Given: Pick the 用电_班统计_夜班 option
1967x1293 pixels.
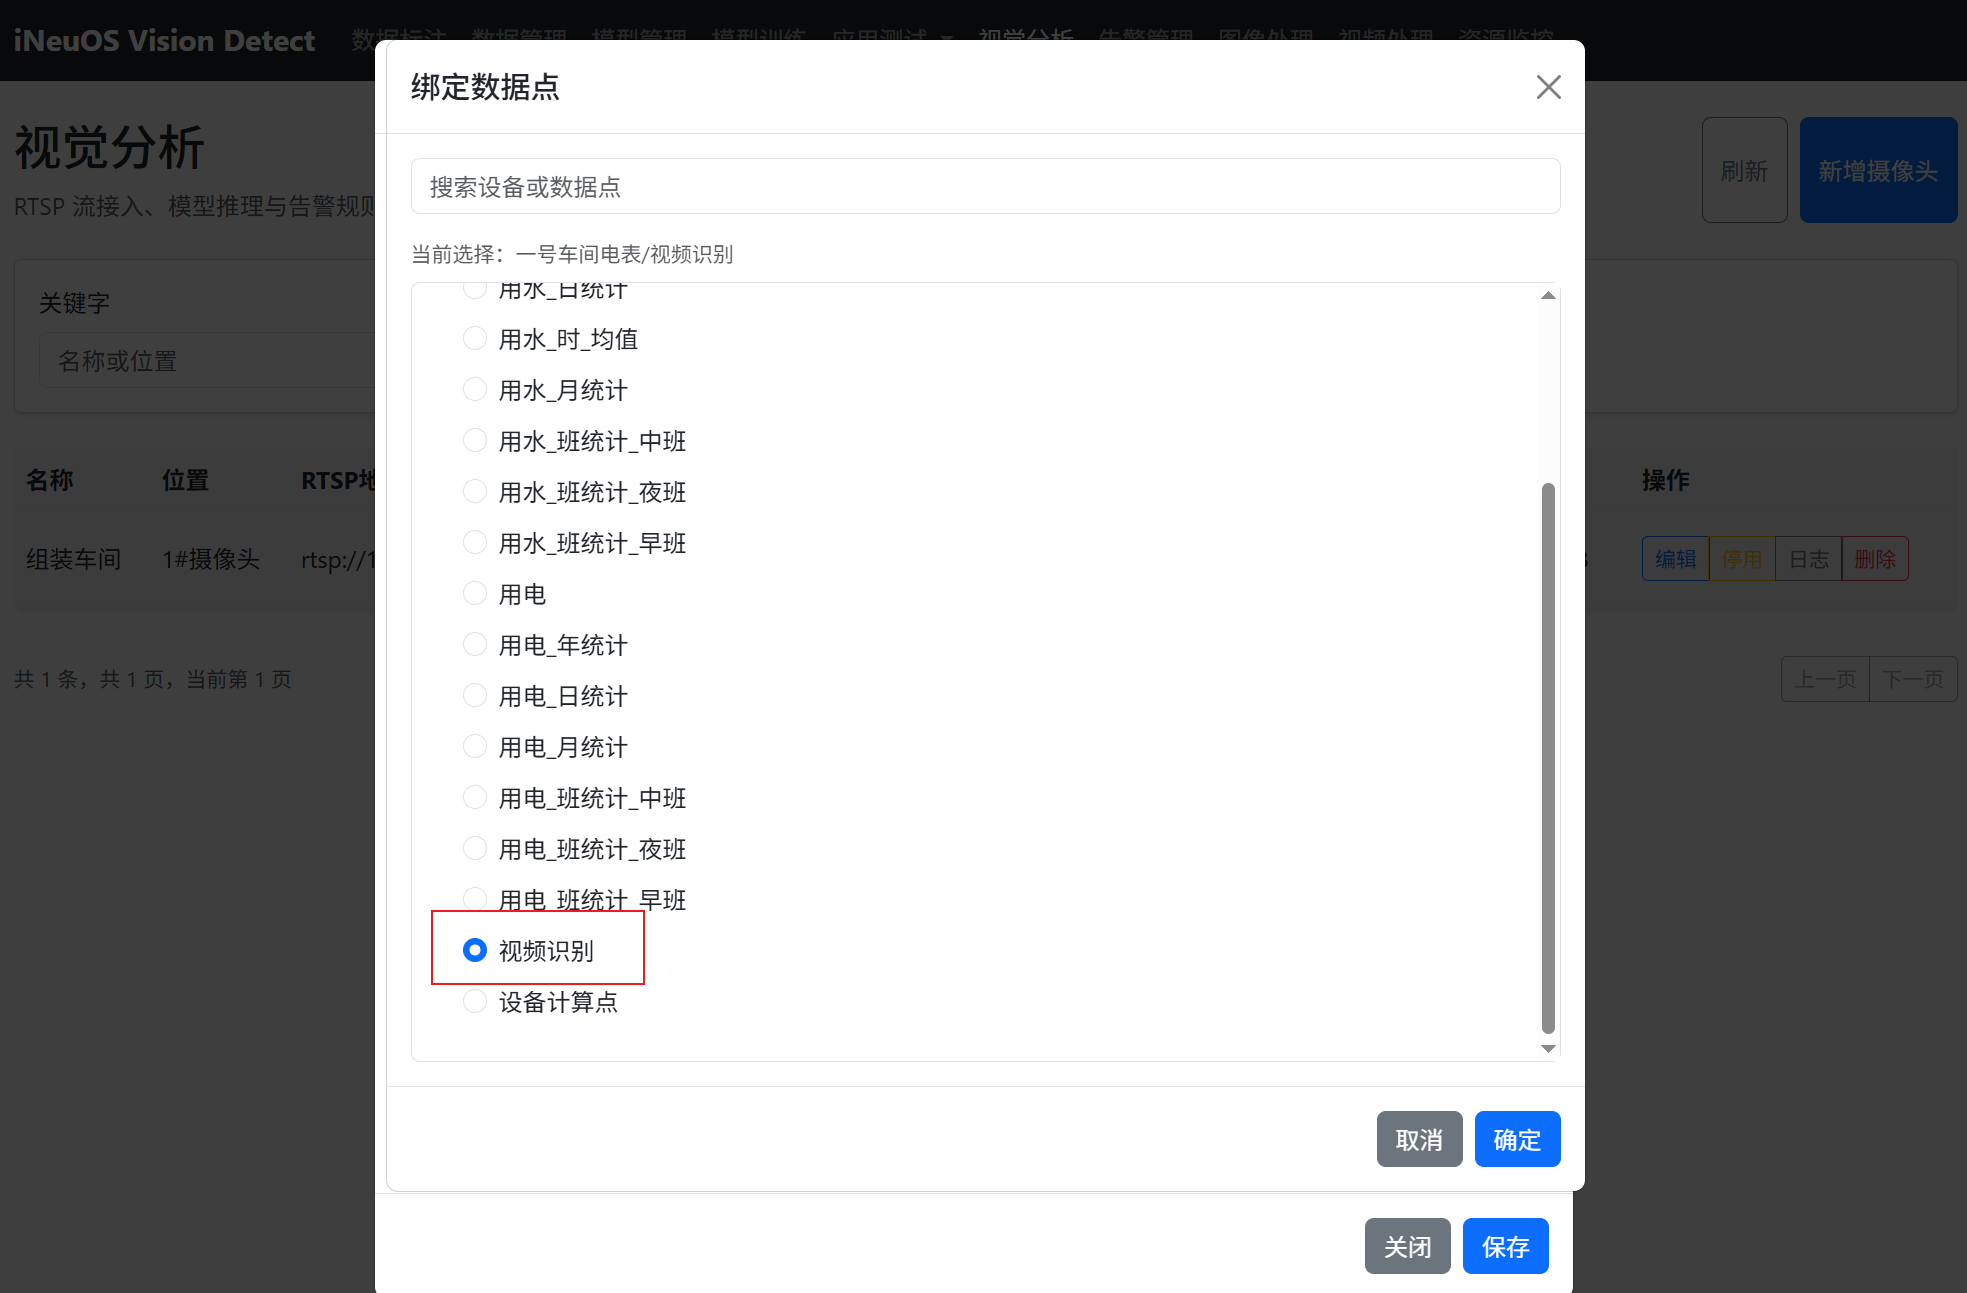Looking at the screenshot, I should point(475,848).
